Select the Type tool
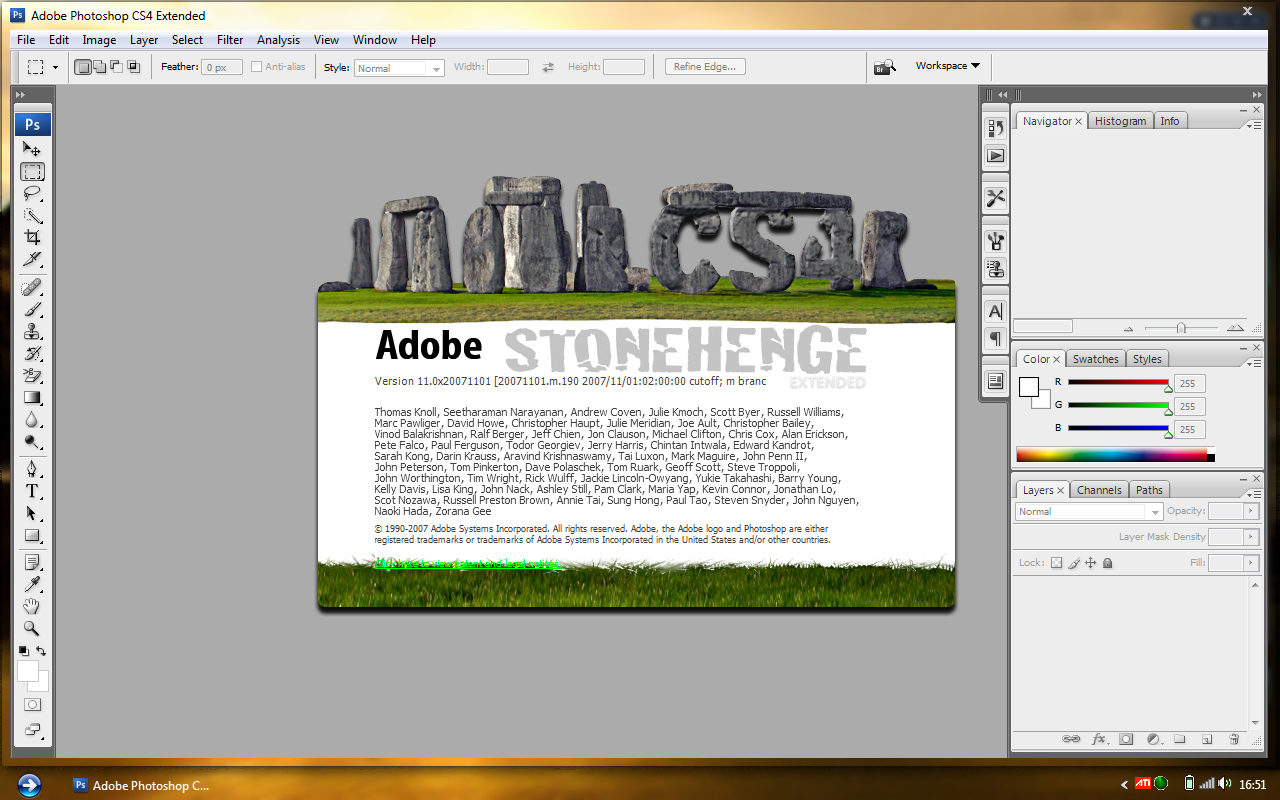The height and width of the screenshot is (800, 1280). pyautogui.click(x=33, y=492)
